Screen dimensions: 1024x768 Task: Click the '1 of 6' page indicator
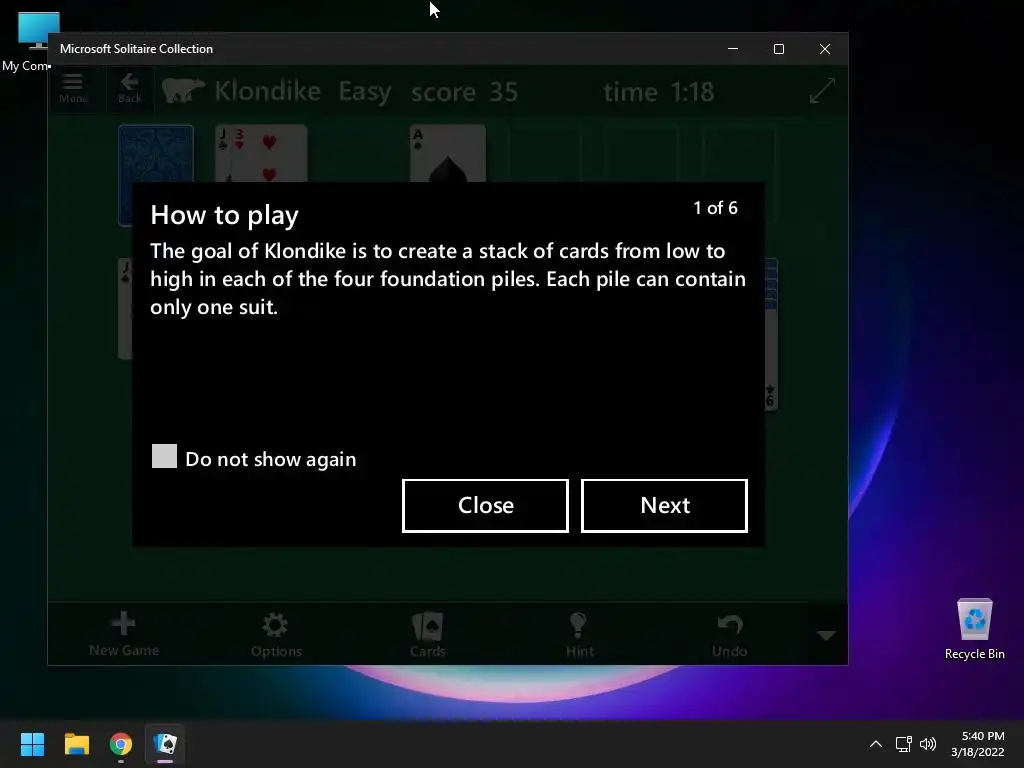coord(715,208)
